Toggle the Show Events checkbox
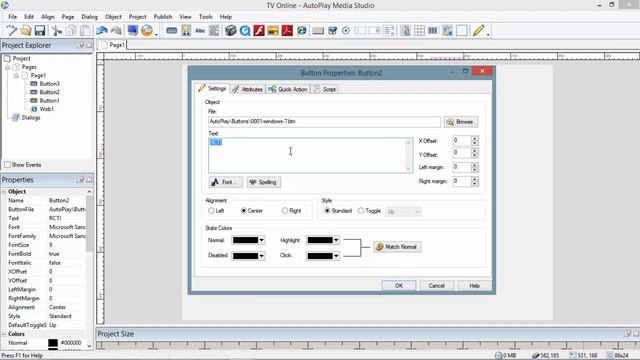This screenshot has height=360, width=640. pos(7,164)
